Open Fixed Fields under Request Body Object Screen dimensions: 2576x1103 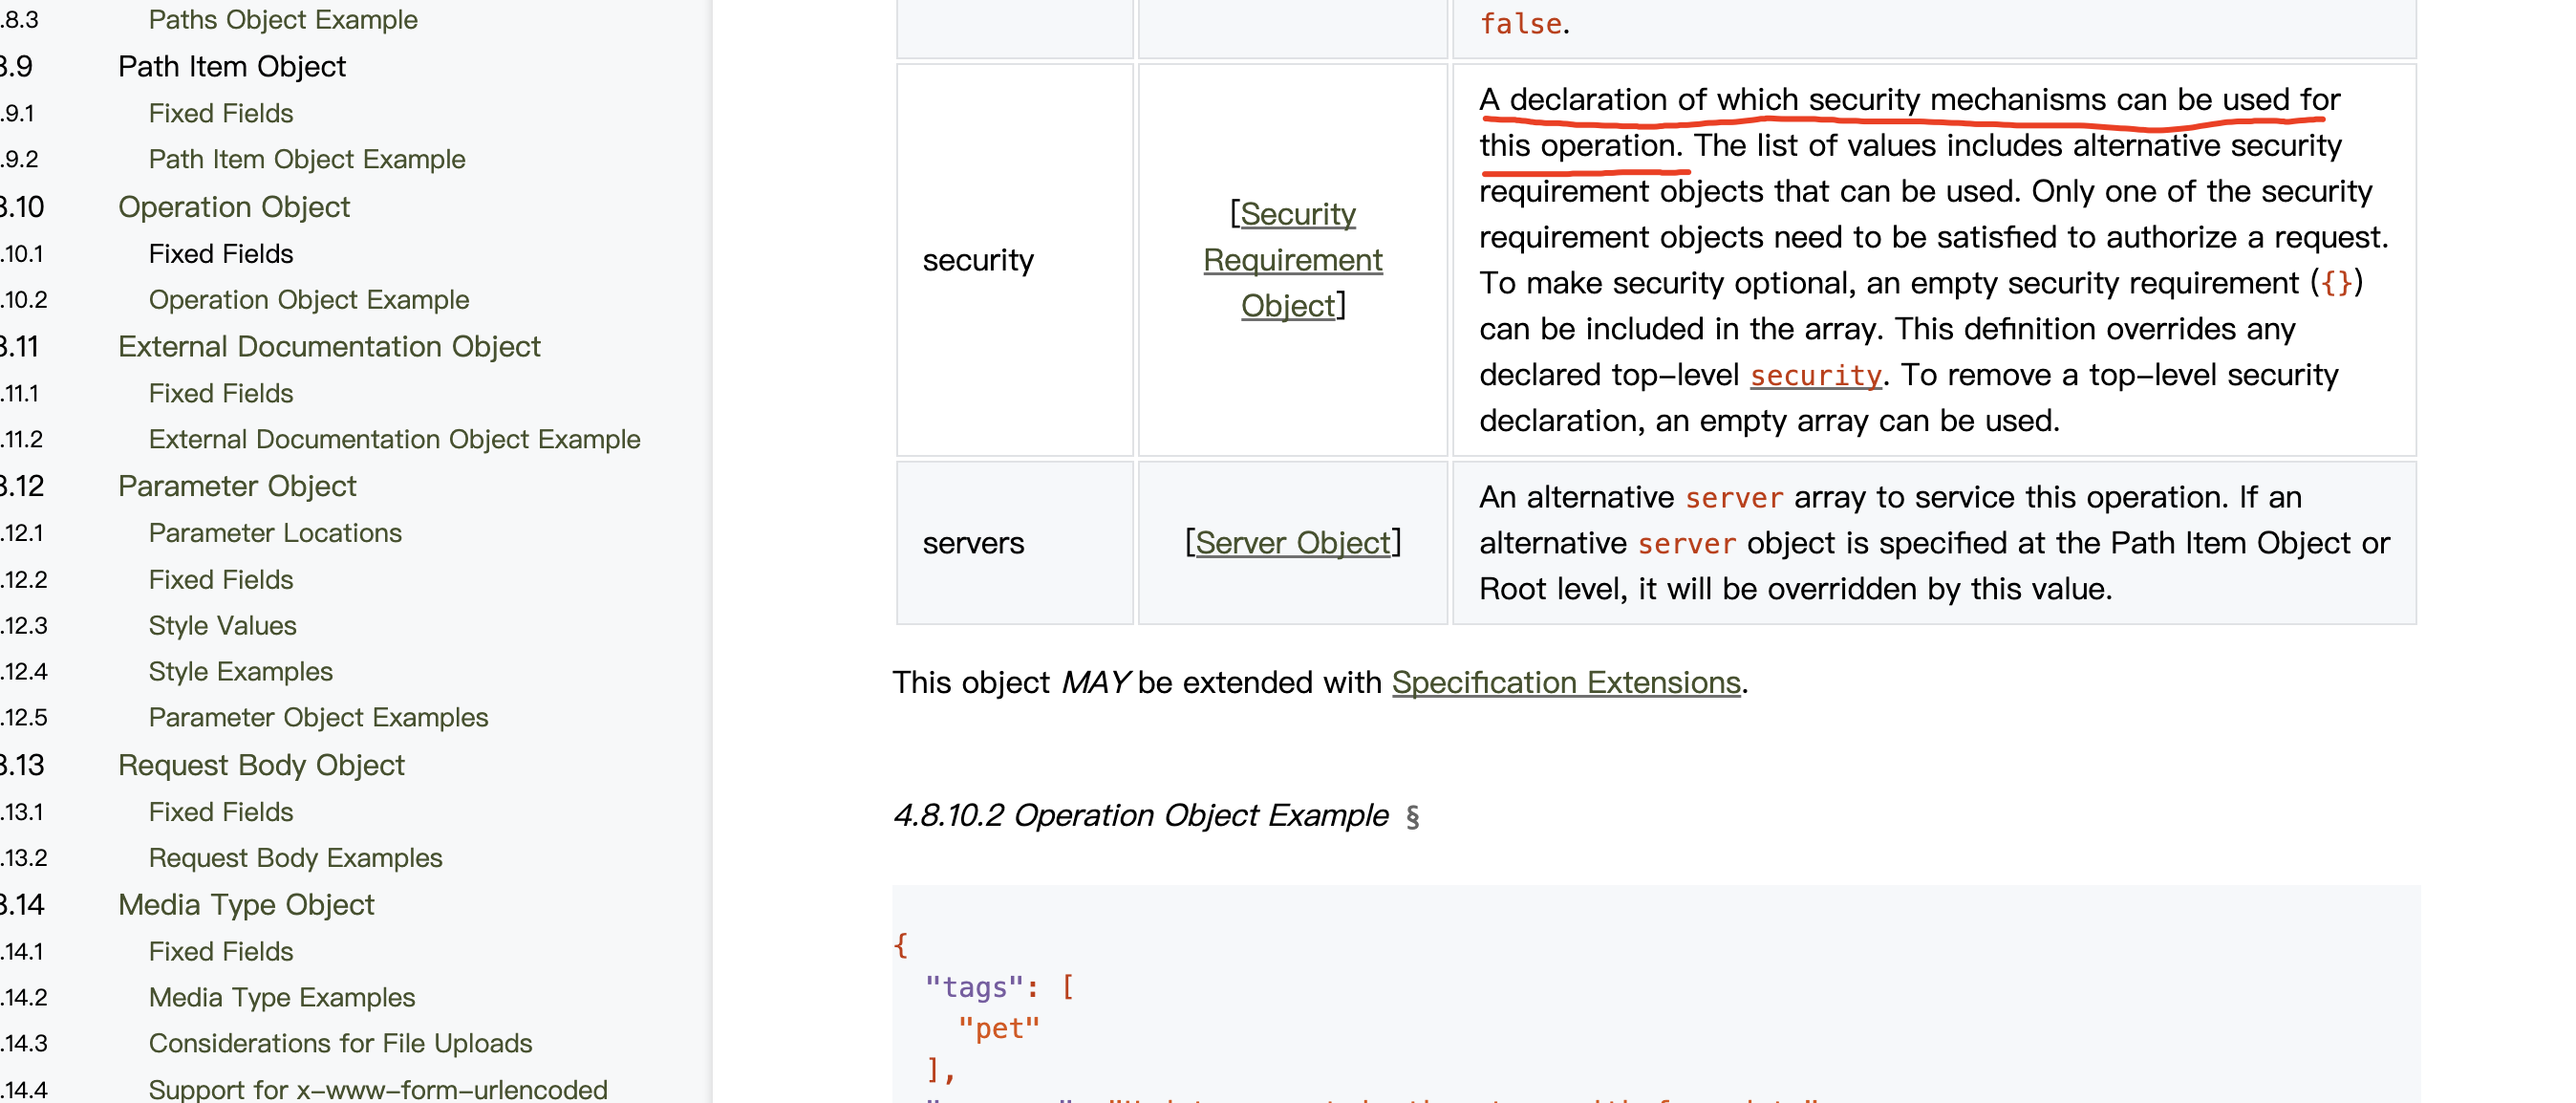(x=221, y=811)
